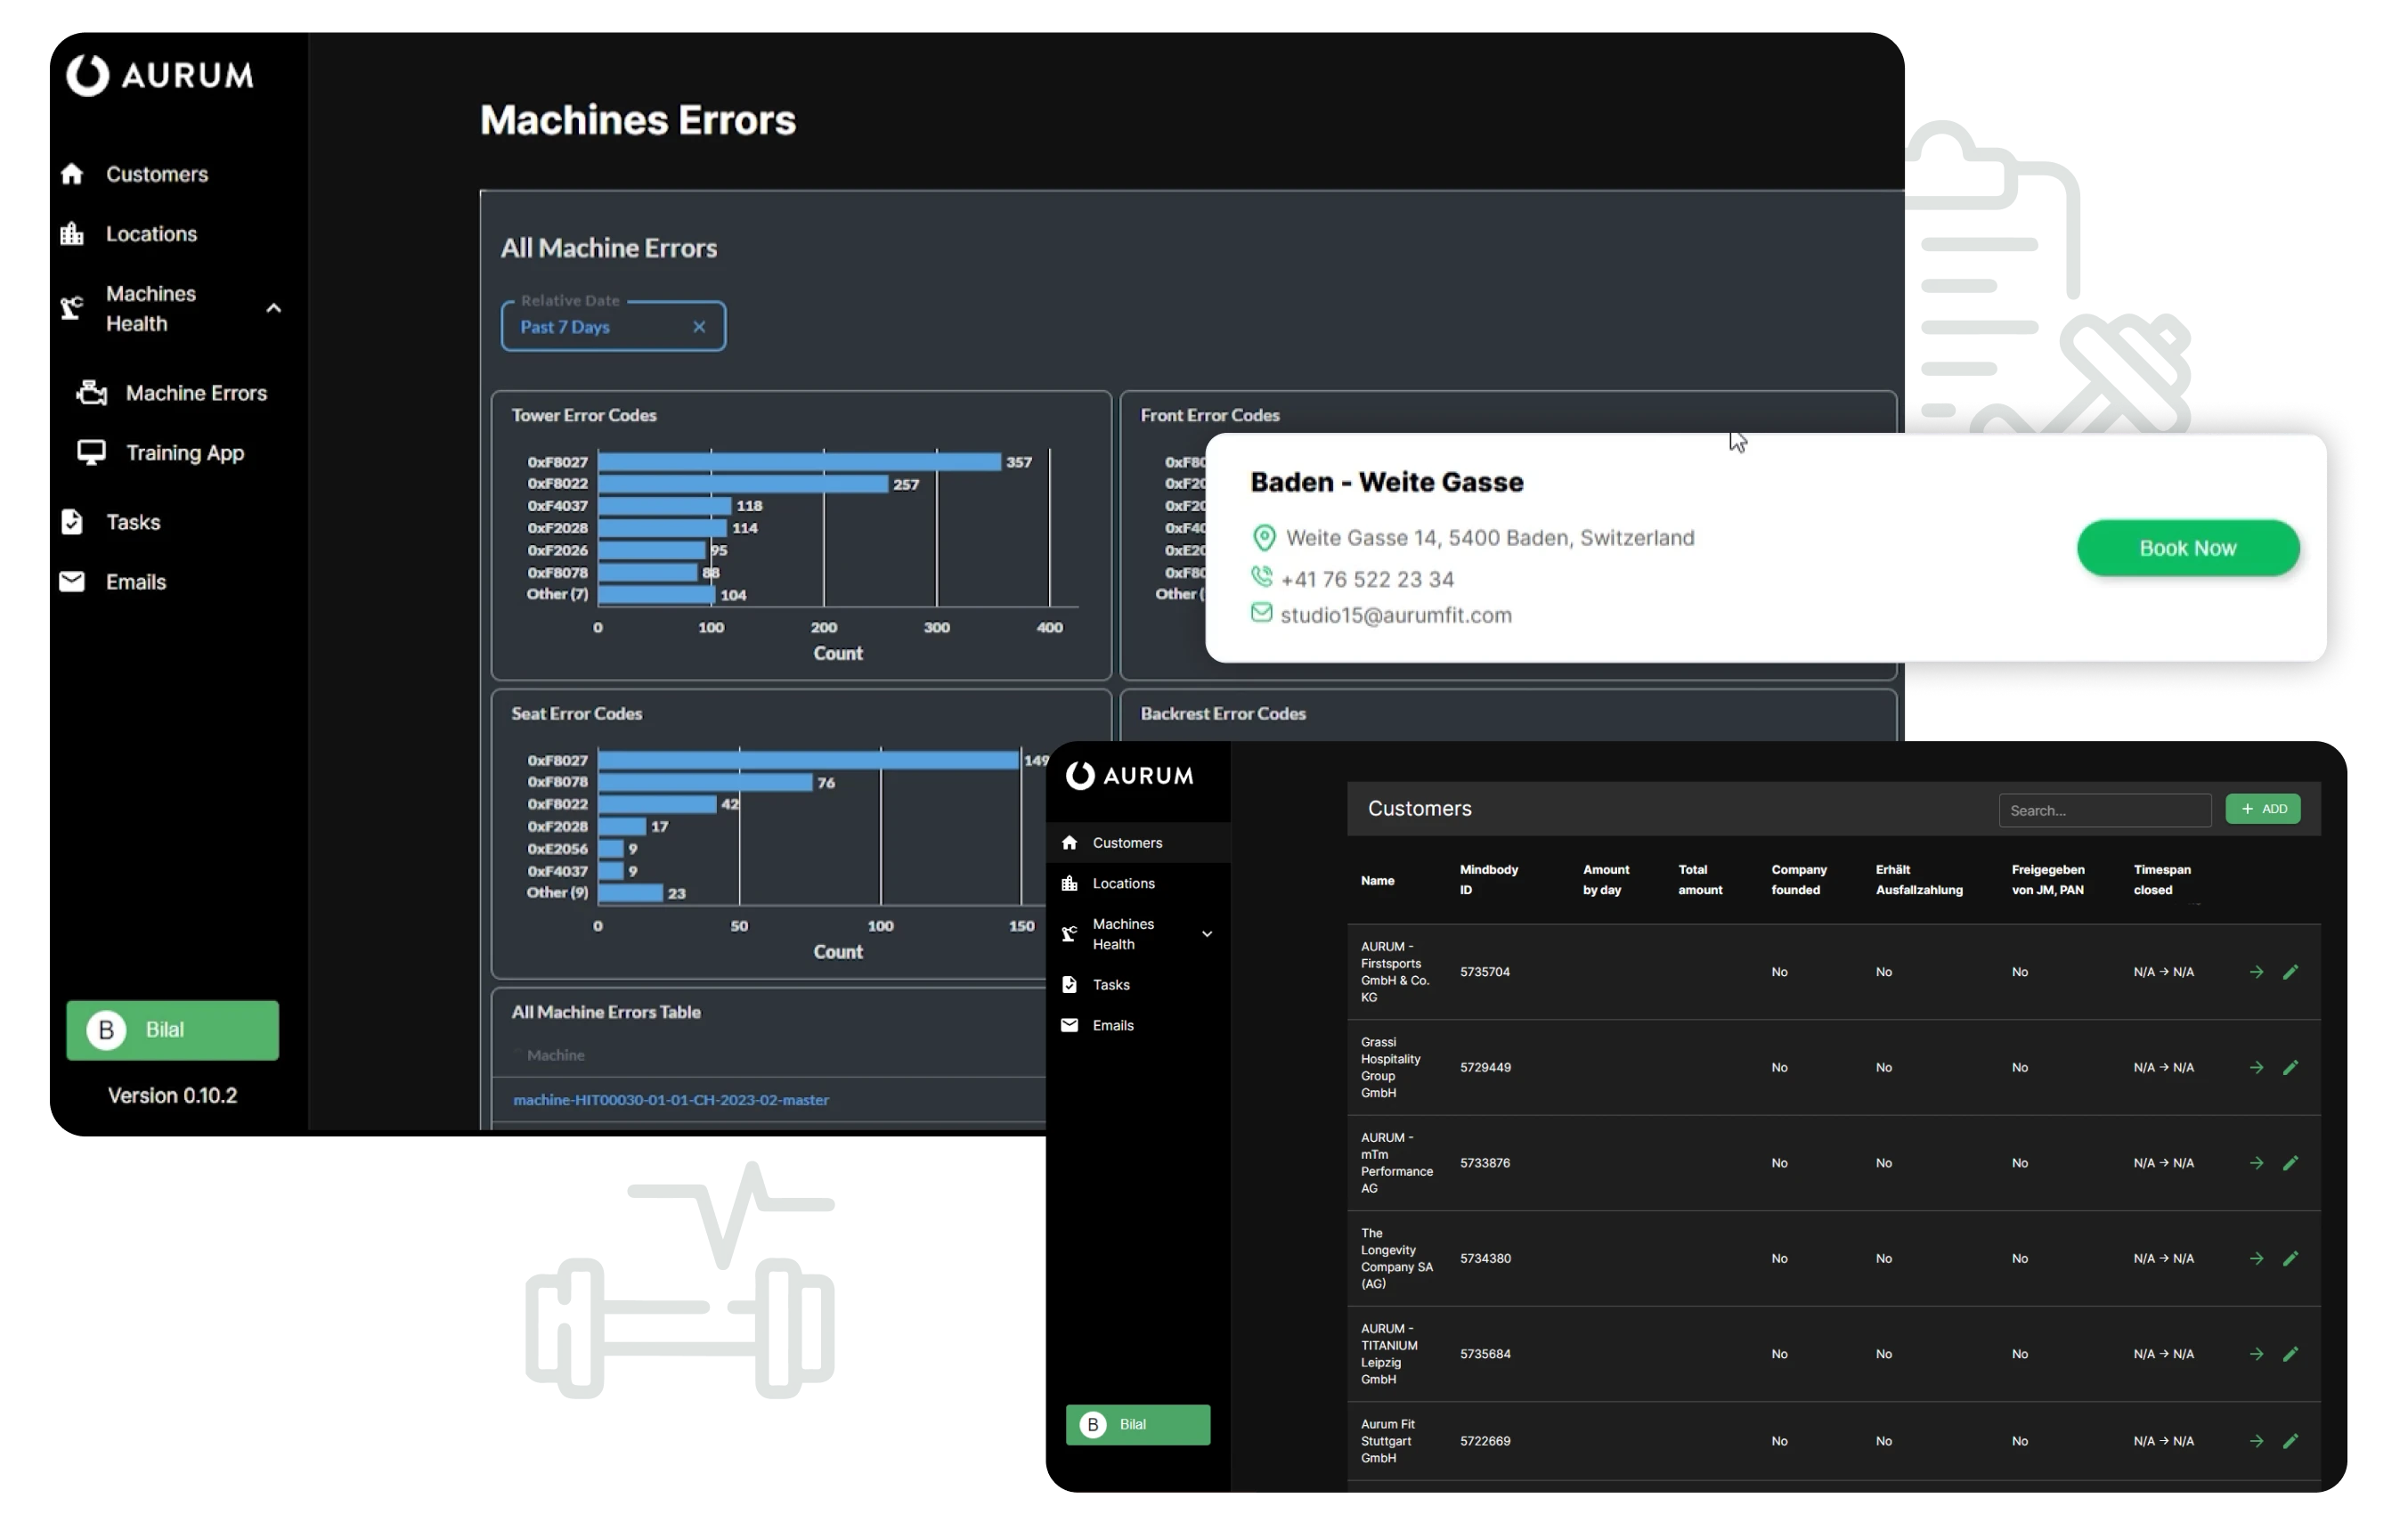Click the +41 76 522 23 34 phone number
2408x1531 pixels.
tap(1367, 580)
